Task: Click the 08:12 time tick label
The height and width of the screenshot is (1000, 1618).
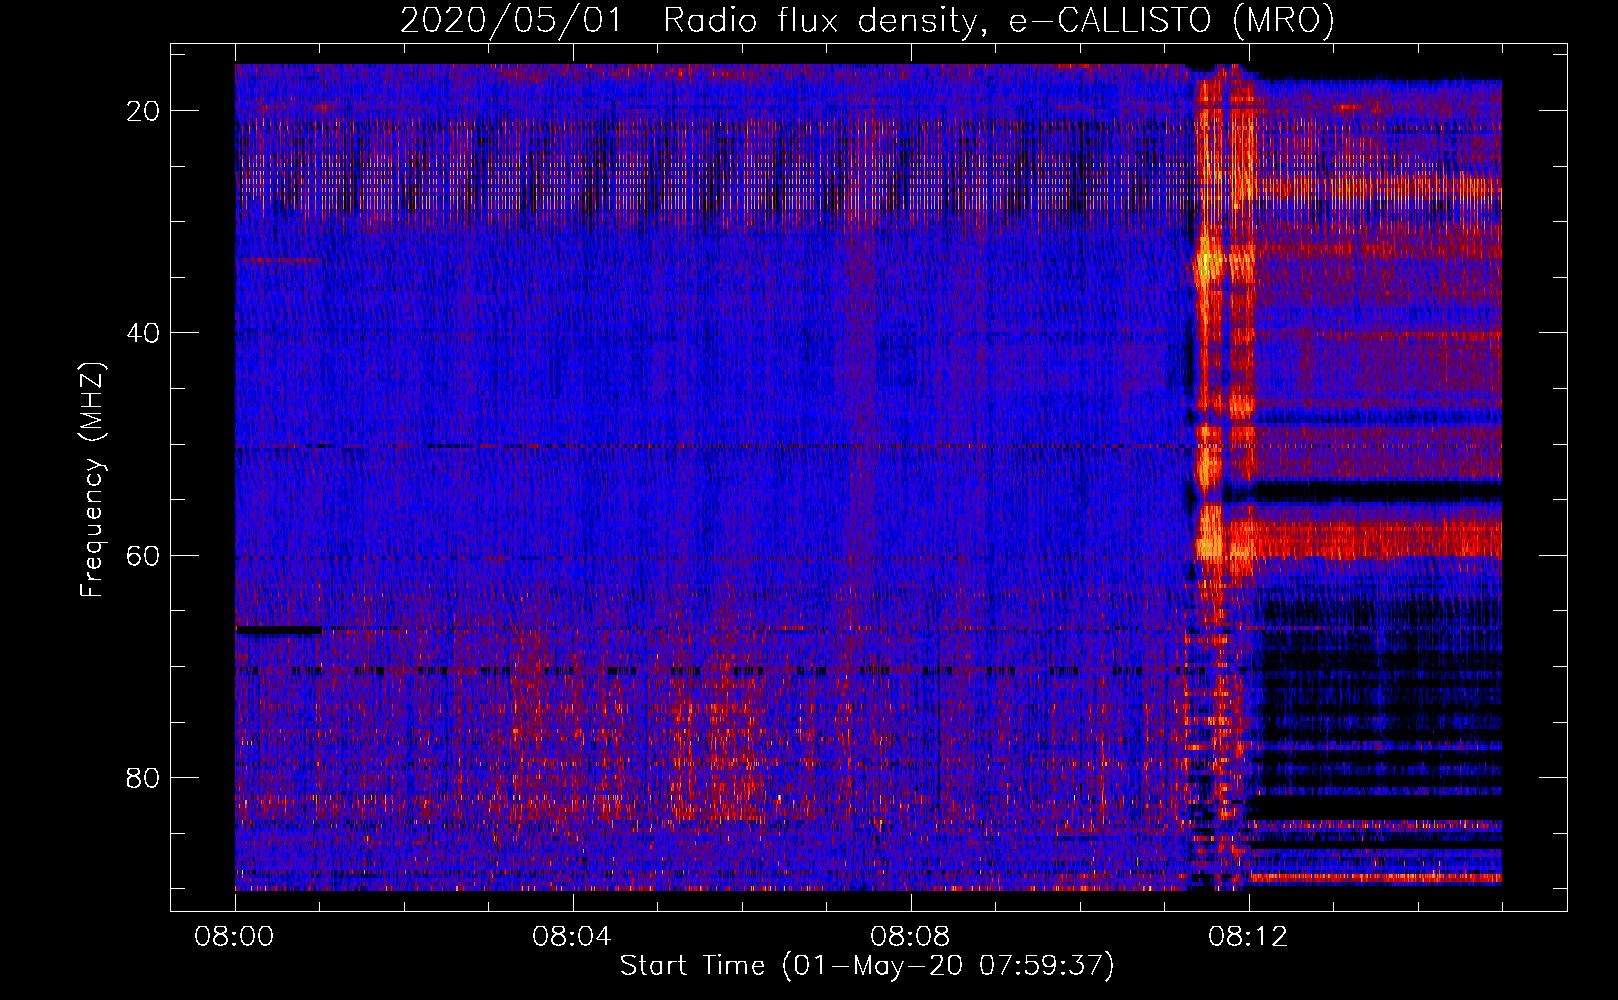Action: (x=1248, y=937)
